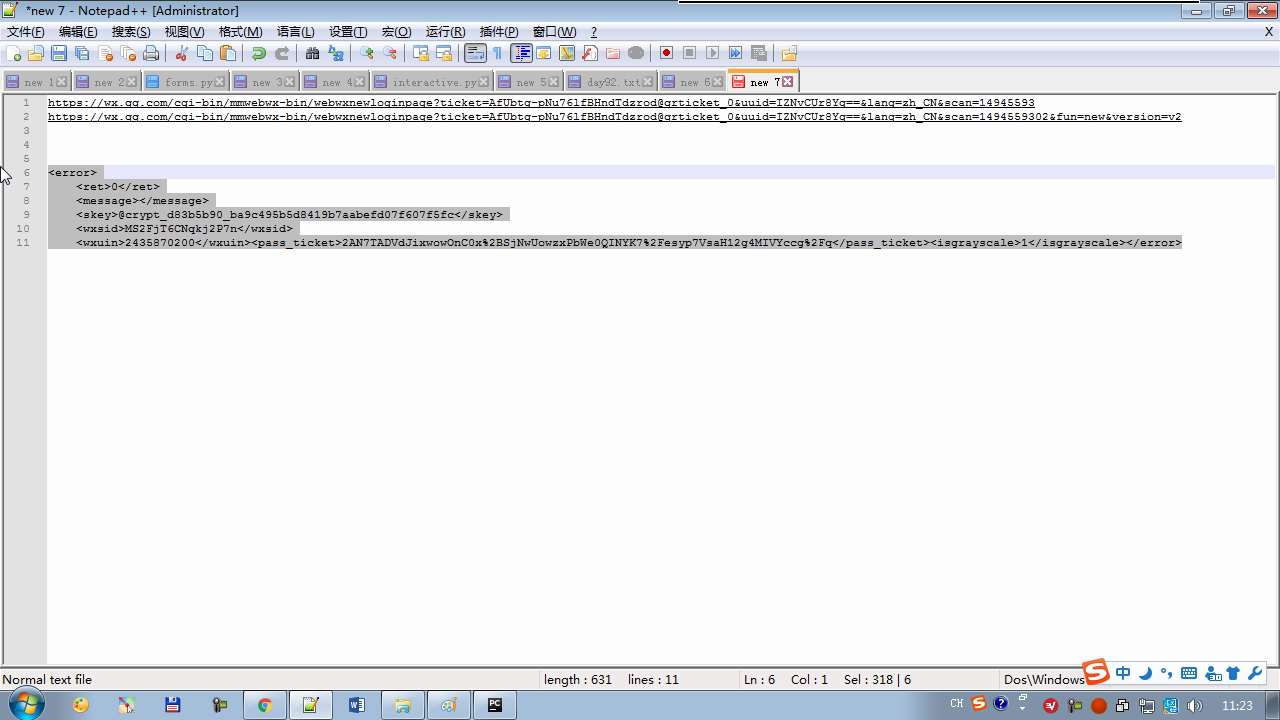Open Microsoft Word from the taskbar
The height and width of the screenshot is (720, 1280).
357,705
